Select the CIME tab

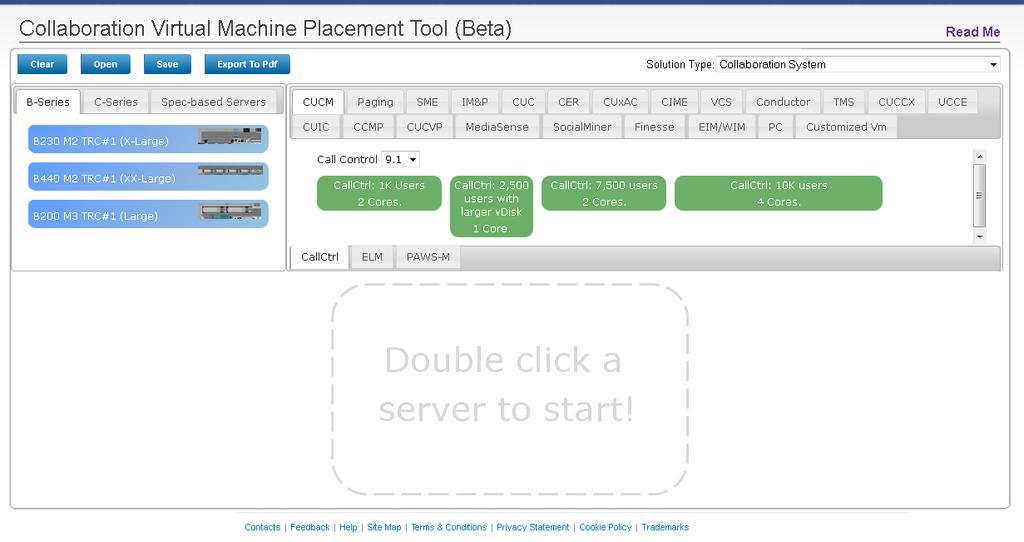pos(674,102)
